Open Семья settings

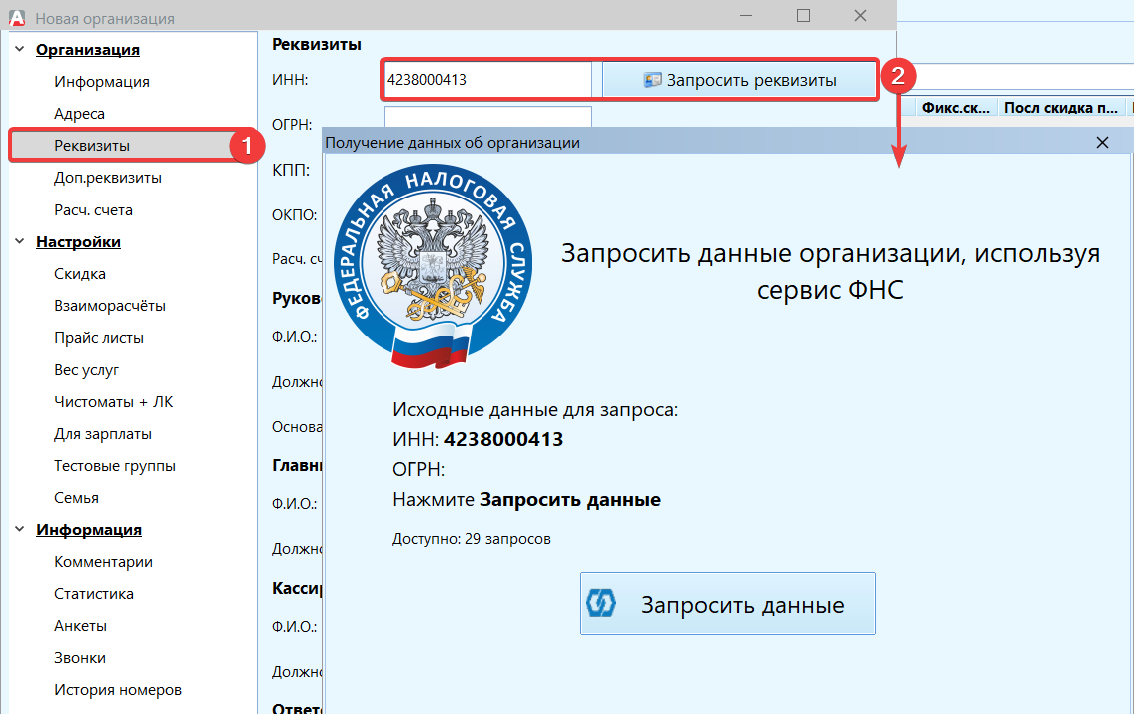point(77,498)
